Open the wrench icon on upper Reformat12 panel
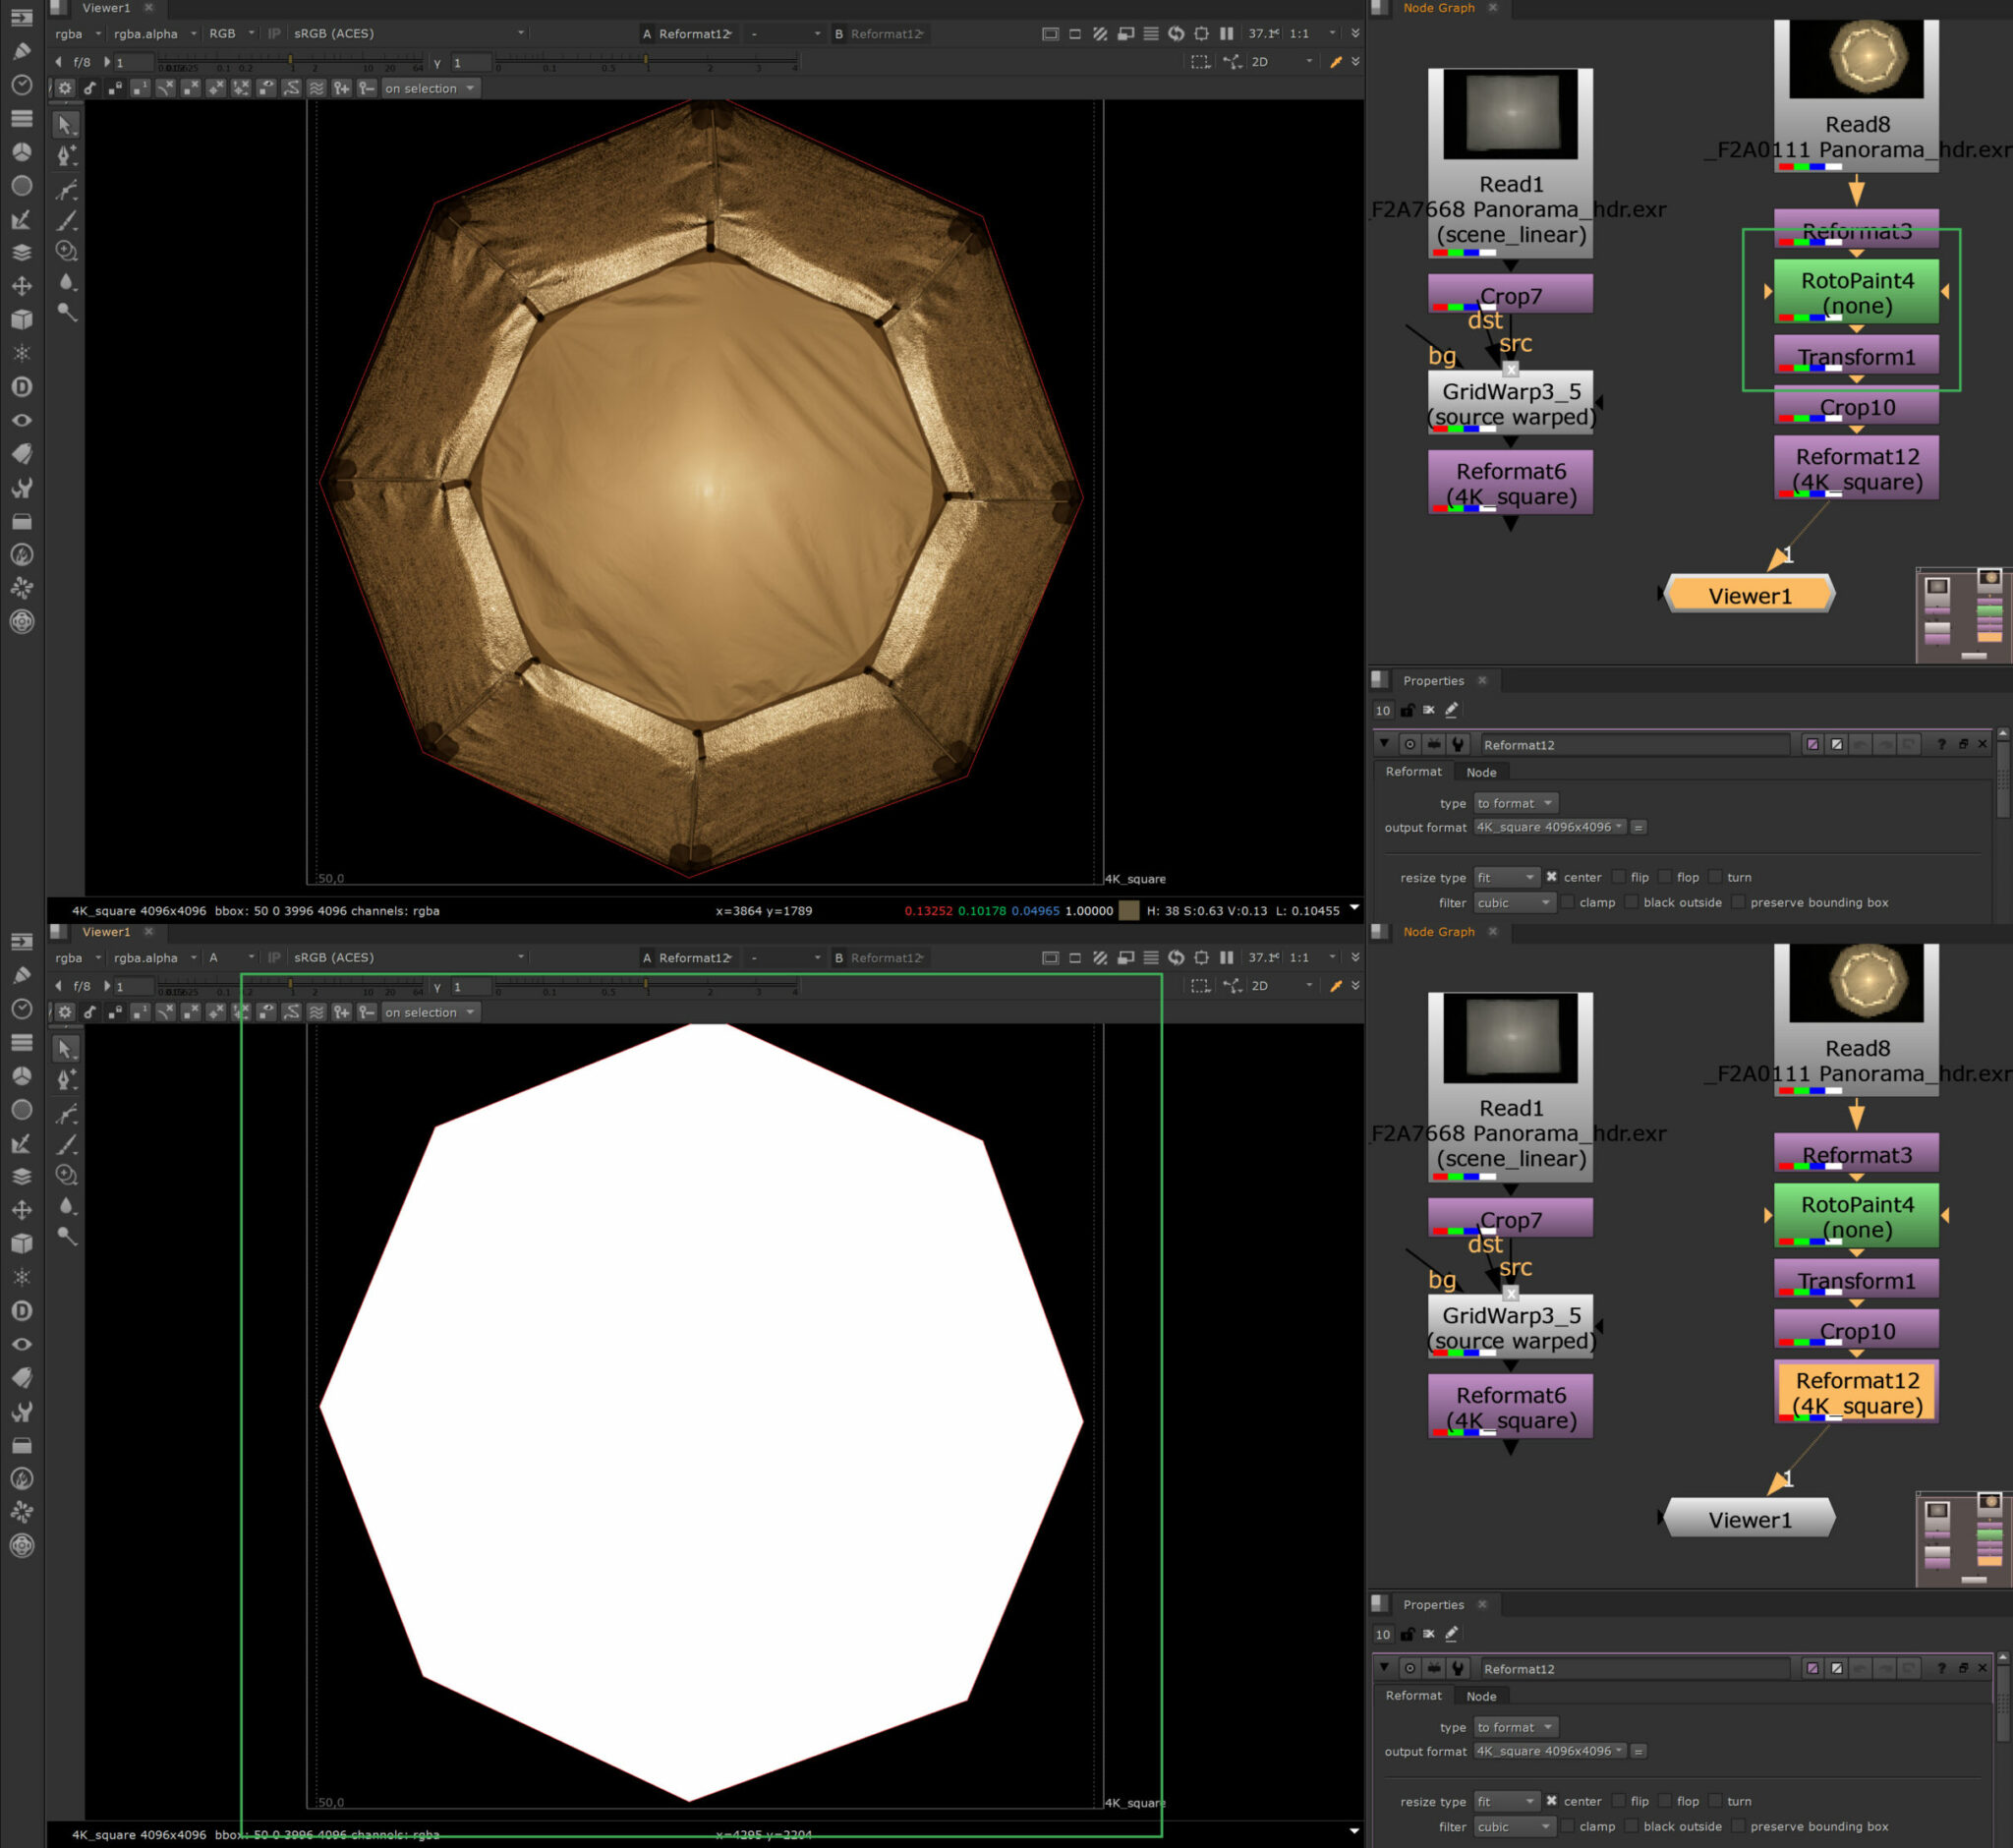Viewport: 2013px width, 1848px height. 1458,744
